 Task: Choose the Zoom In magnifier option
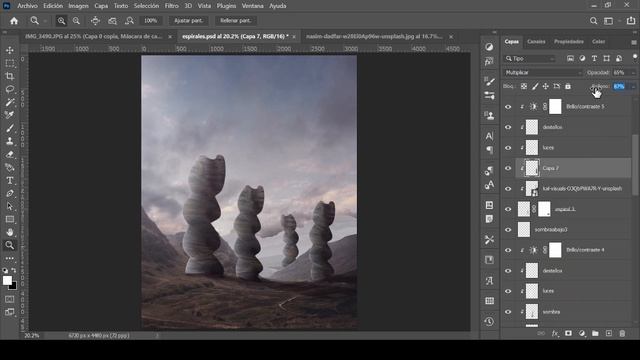(x=61, y=21)
